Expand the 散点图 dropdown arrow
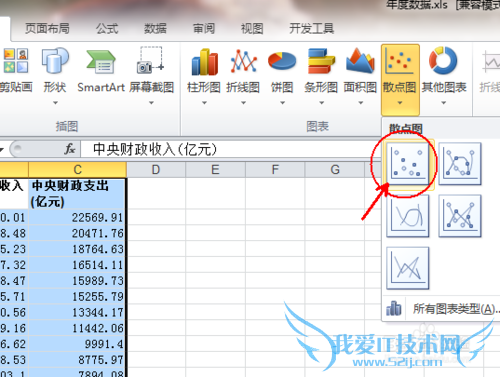 tap(400, 103)
